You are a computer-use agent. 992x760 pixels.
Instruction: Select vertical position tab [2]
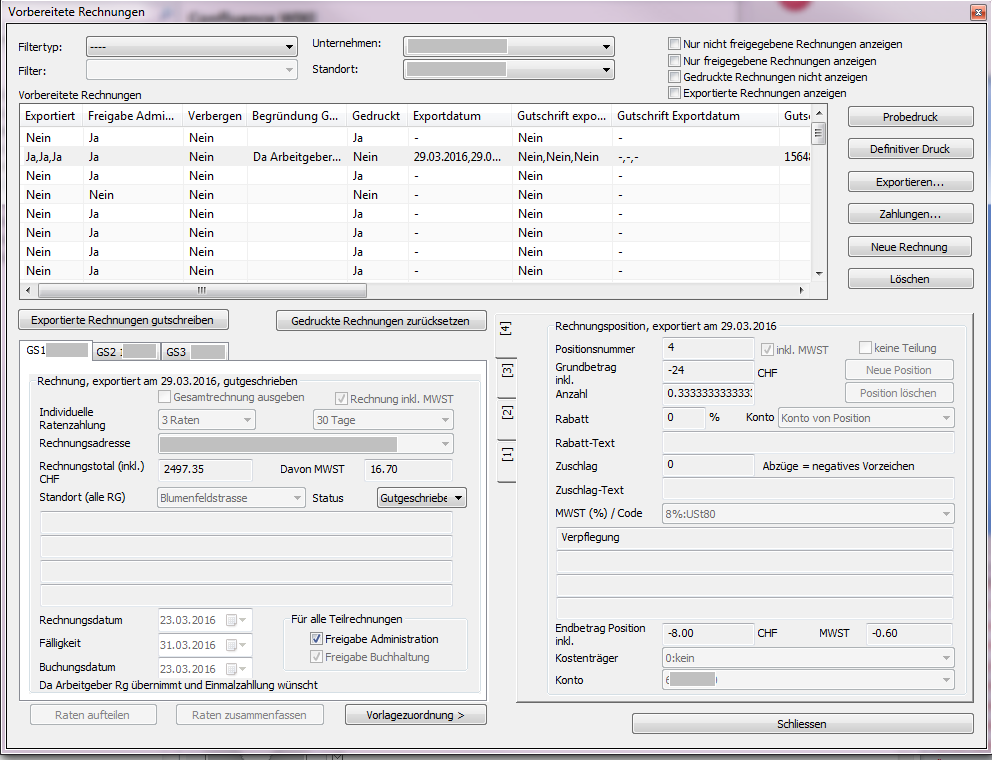coord(507,412)
